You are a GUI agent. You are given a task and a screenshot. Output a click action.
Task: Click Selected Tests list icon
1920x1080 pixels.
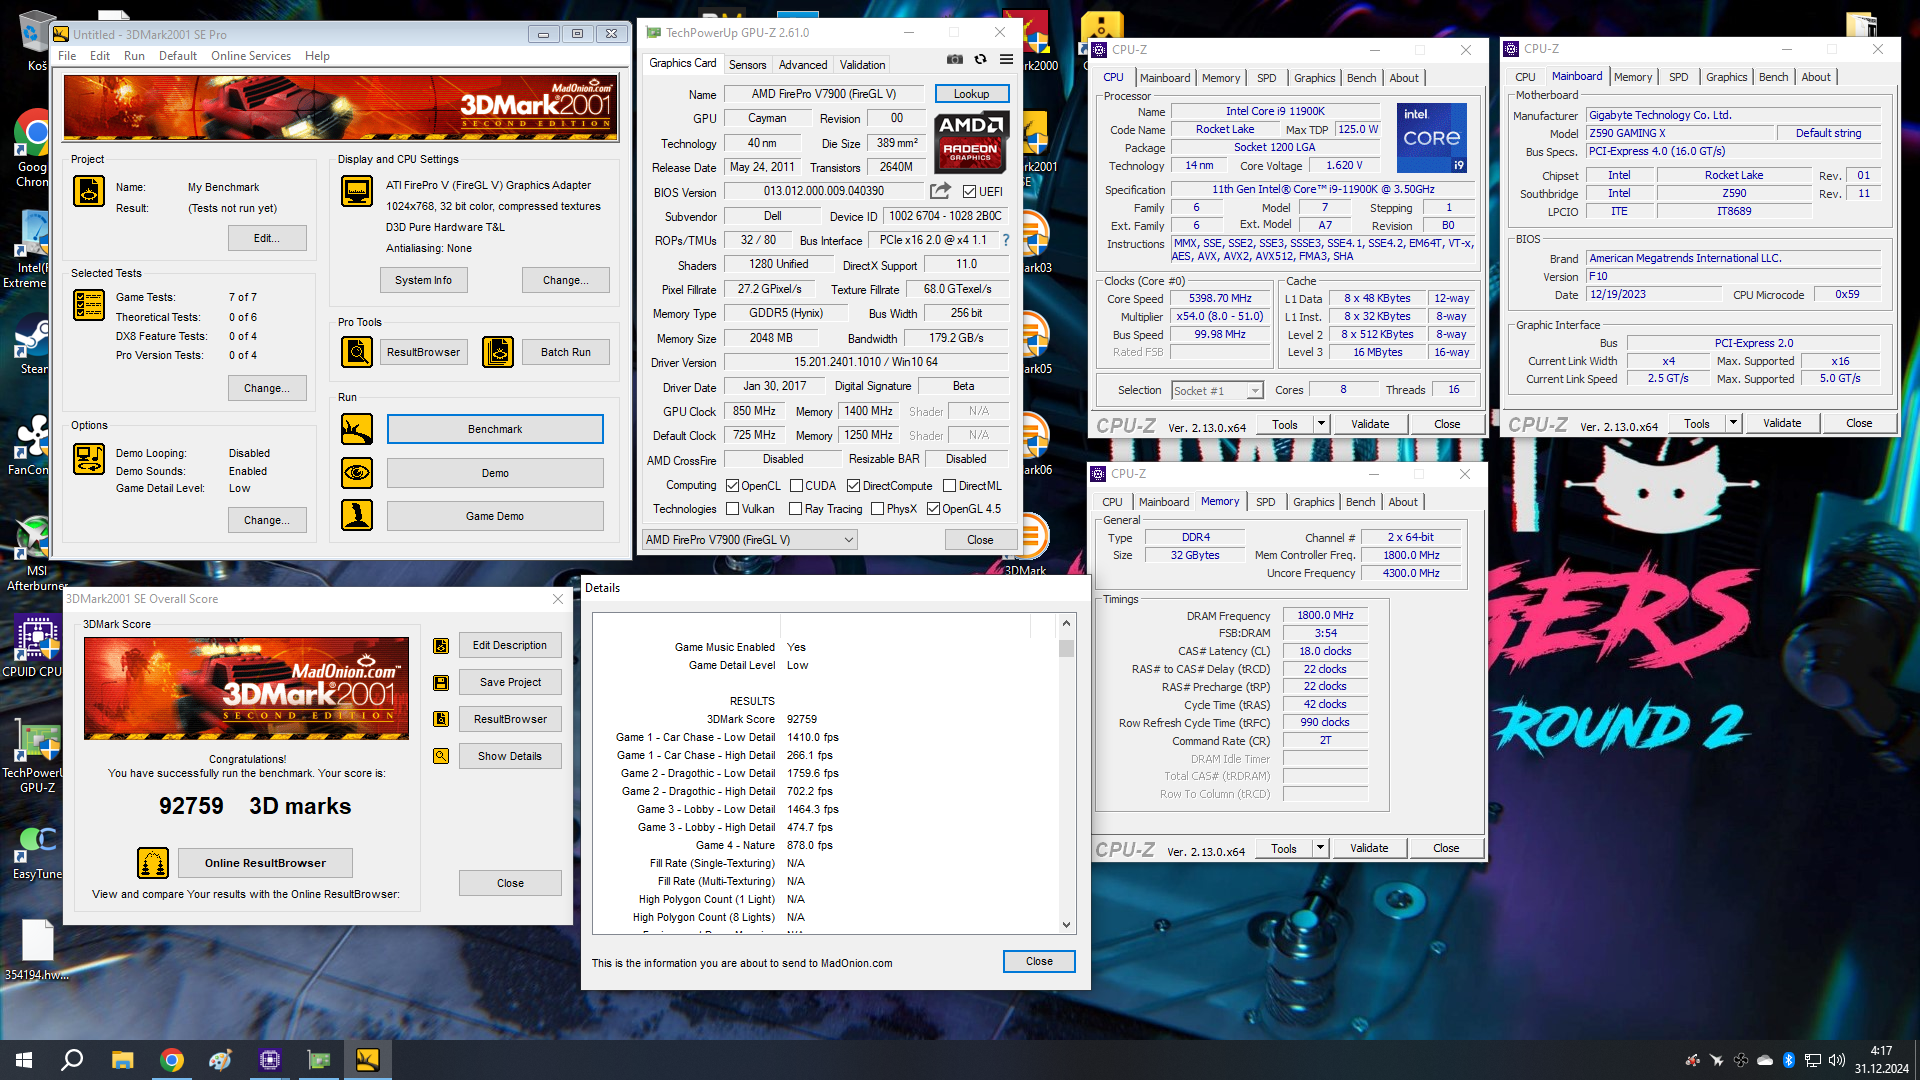89,305
